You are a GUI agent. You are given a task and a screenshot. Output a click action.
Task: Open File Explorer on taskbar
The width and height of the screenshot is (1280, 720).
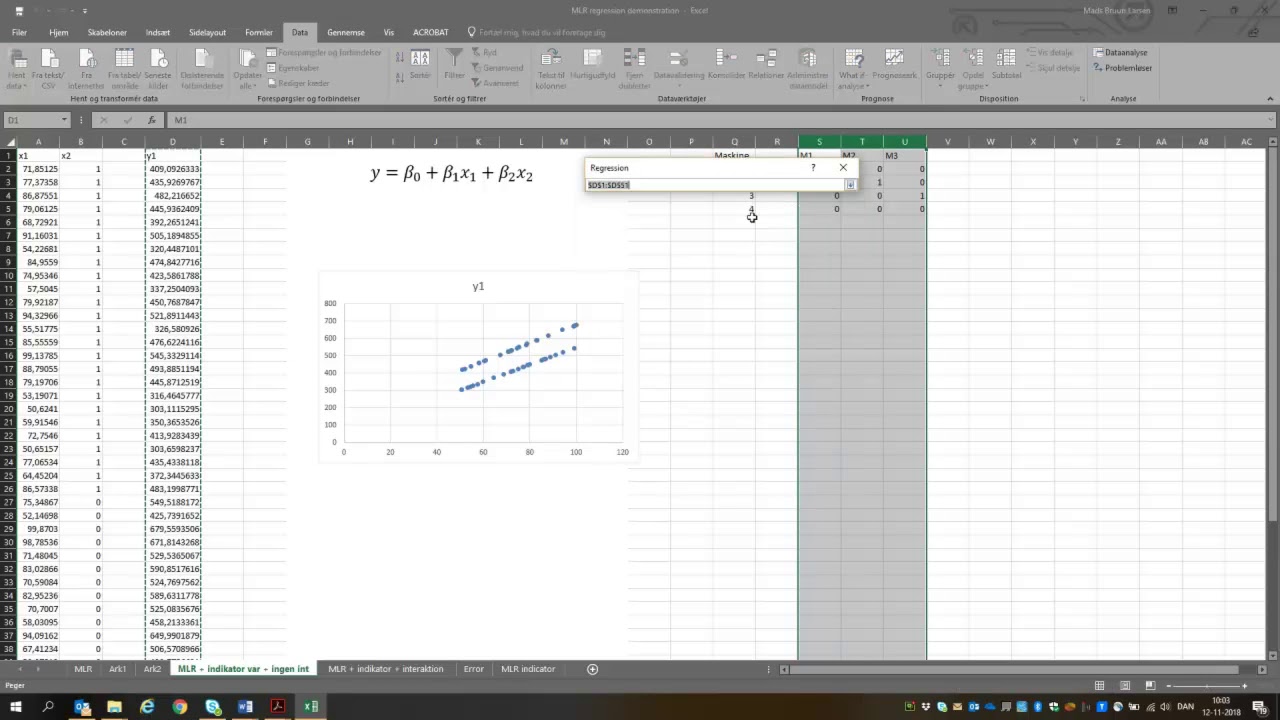tap(115, 707)
